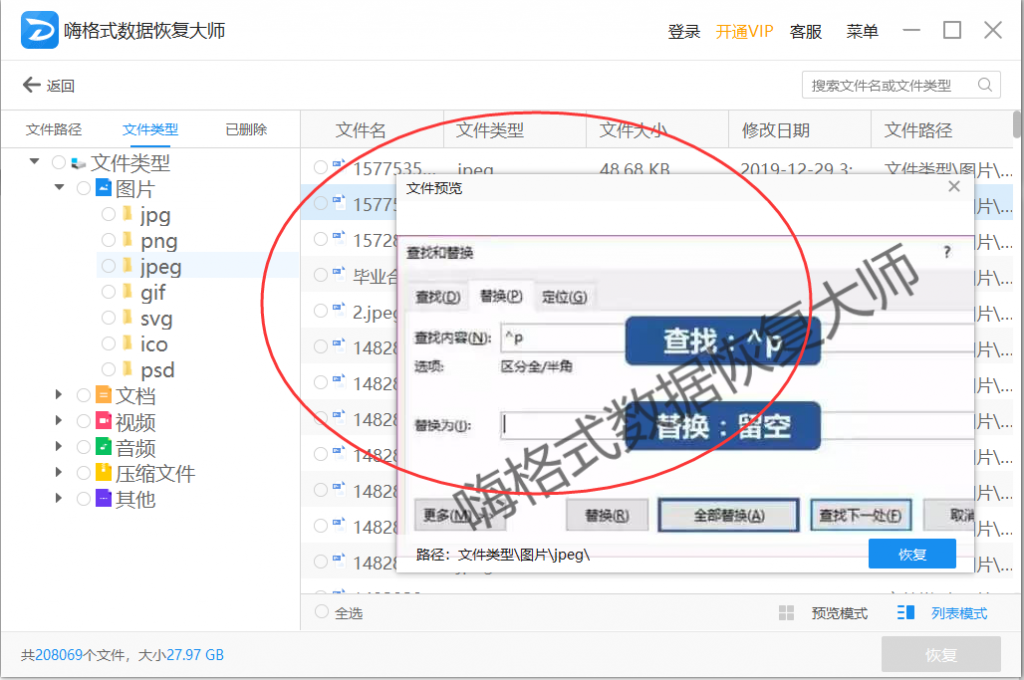The image size is (1024, 680).
Task: Click the png folder icon
Action: point(127,240)
